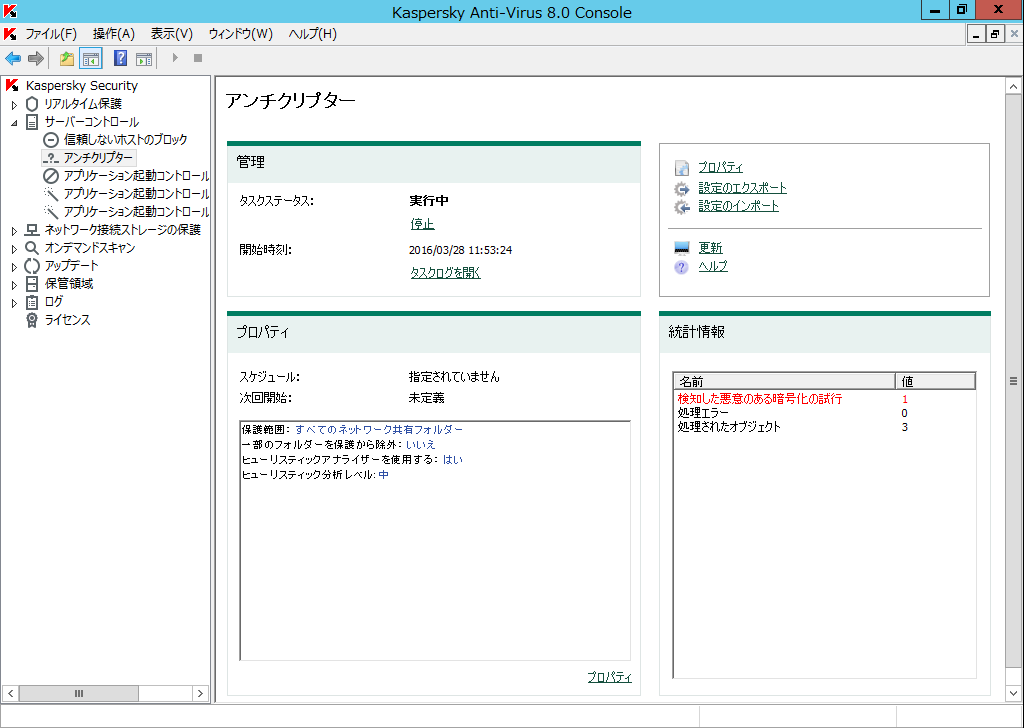Select the 処理エラー statistics row
Viewport: 1024px width, 728px height.
(x=825, y=413)
